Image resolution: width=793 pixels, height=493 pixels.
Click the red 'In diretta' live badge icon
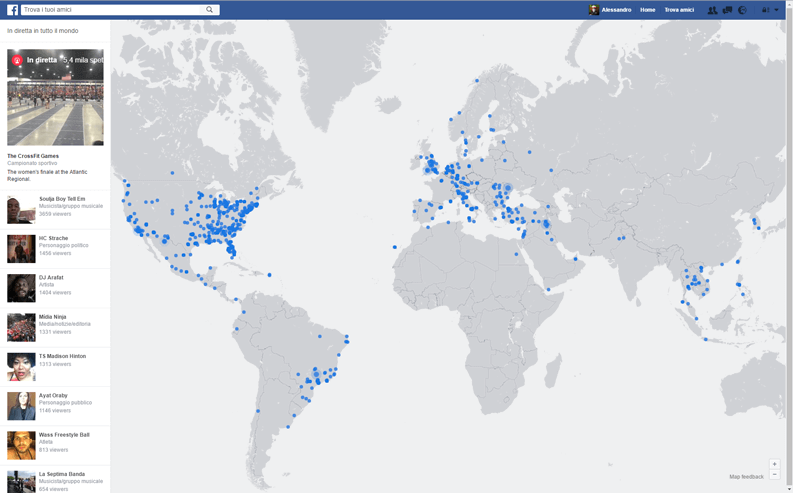(x=17, y=60)
